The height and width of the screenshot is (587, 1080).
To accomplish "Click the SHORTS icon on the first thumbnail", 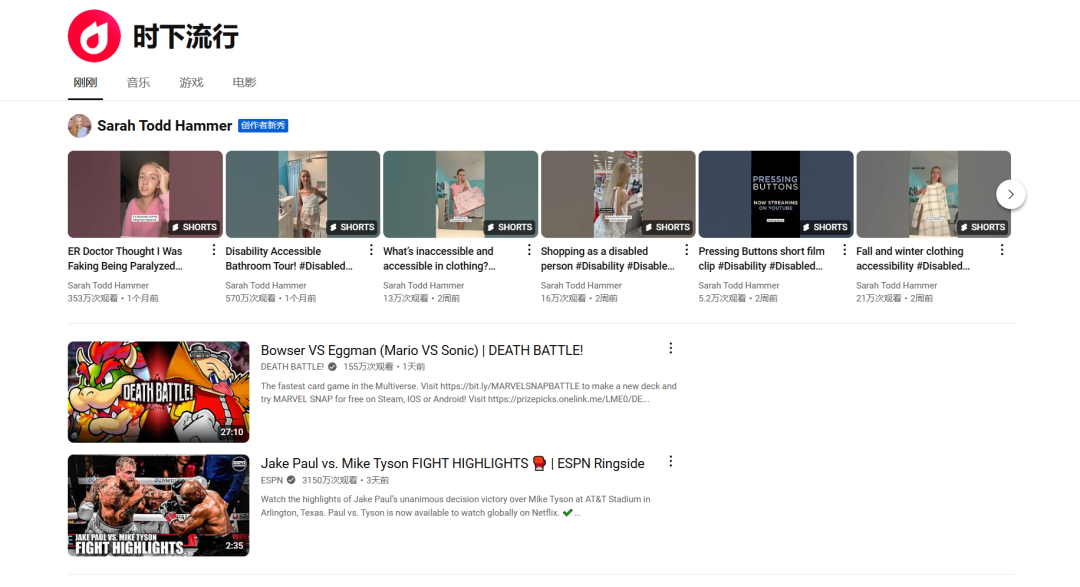I will 193,227.
